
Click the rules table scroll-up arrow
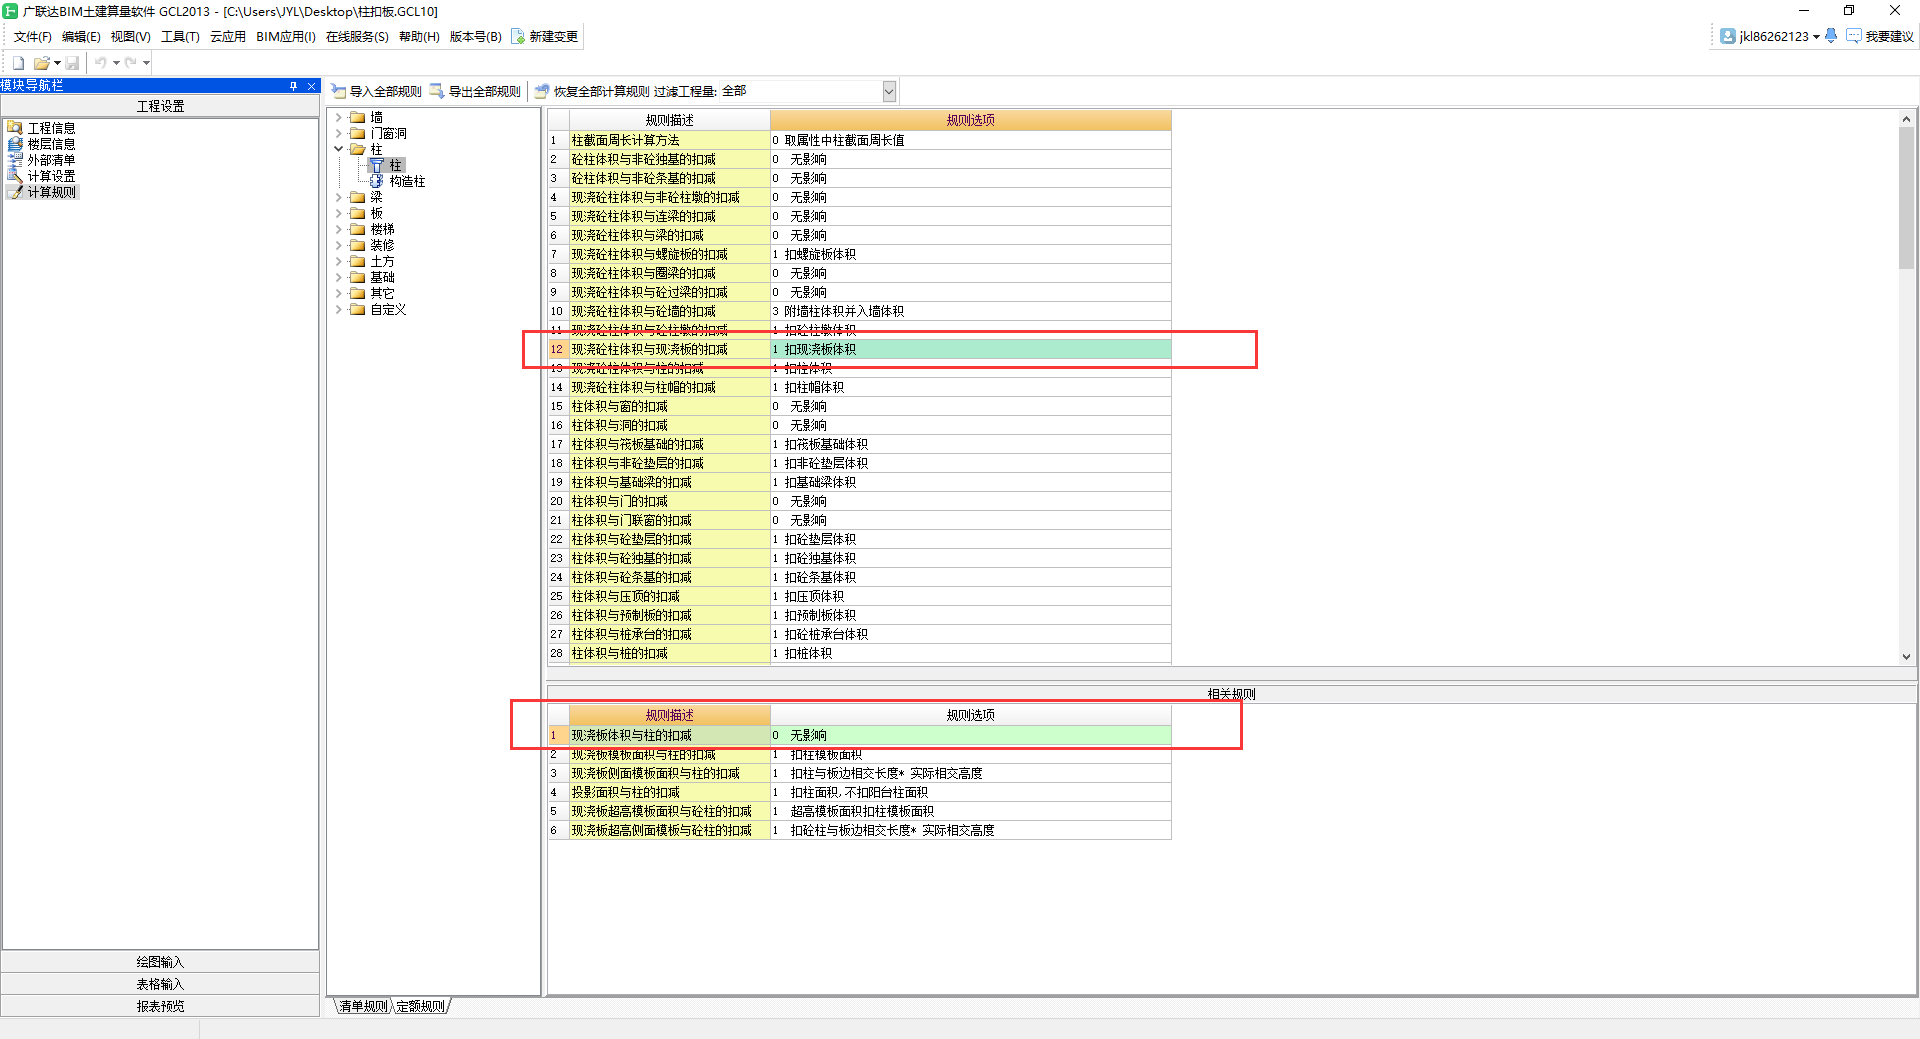pyautogui.click(x=1906, y=118)
